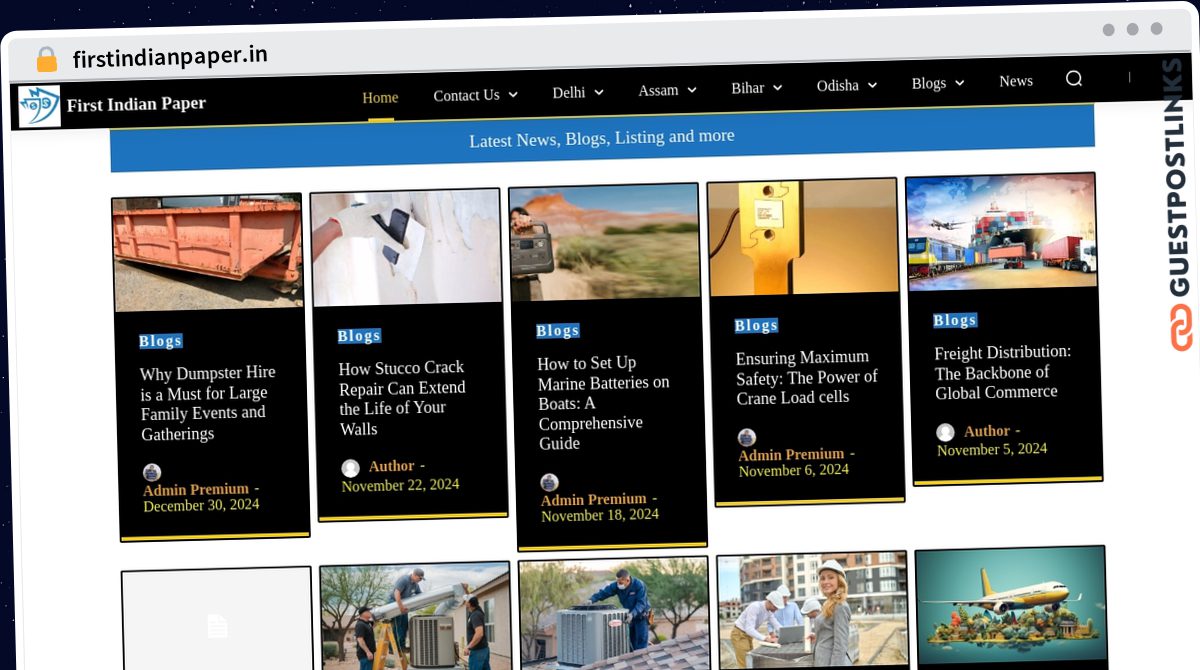Open the Assam menu item
This screenshot has width=1200, height=670.
point(658,90)
